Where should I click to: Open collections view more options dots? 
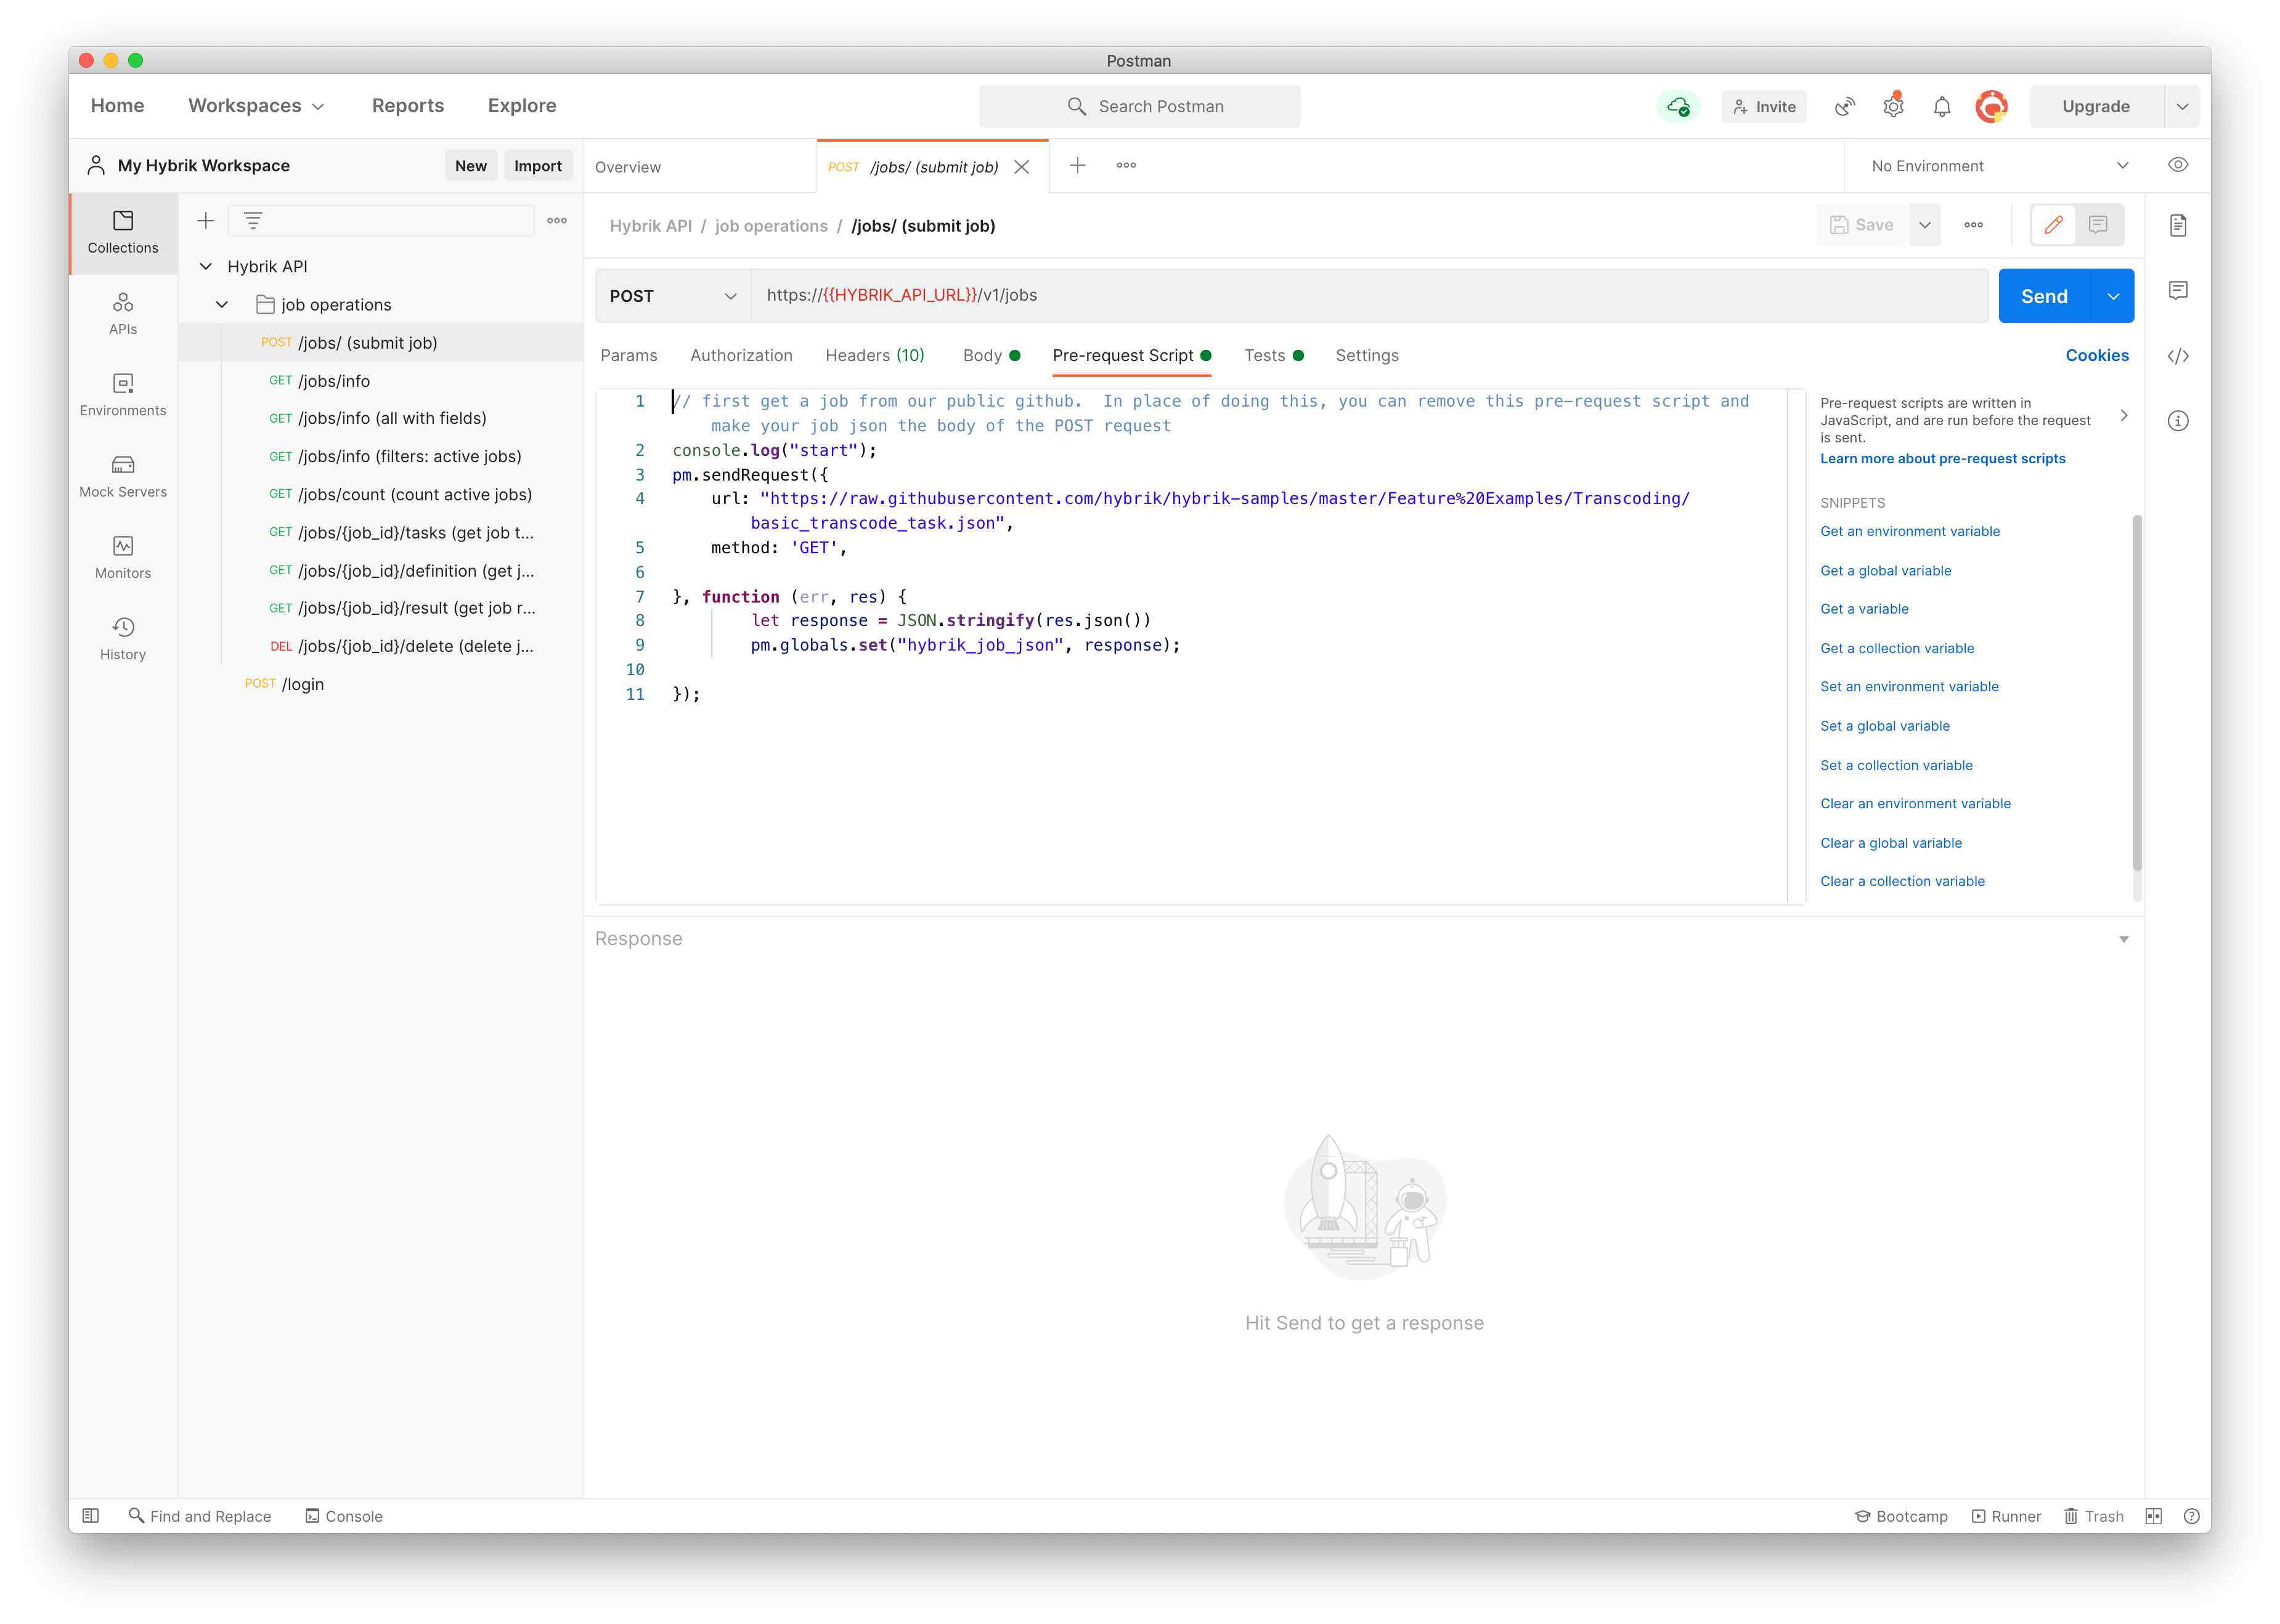[557, 220]
